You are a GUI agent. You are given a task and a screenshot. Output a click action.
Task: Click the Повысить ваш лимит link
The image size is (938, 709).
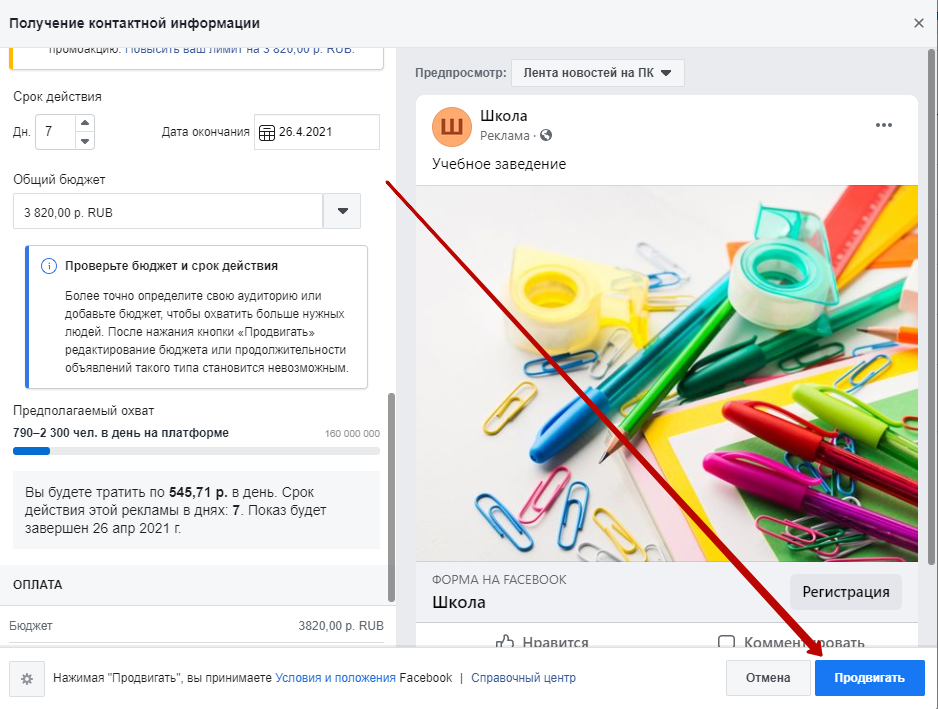[240, 50]
